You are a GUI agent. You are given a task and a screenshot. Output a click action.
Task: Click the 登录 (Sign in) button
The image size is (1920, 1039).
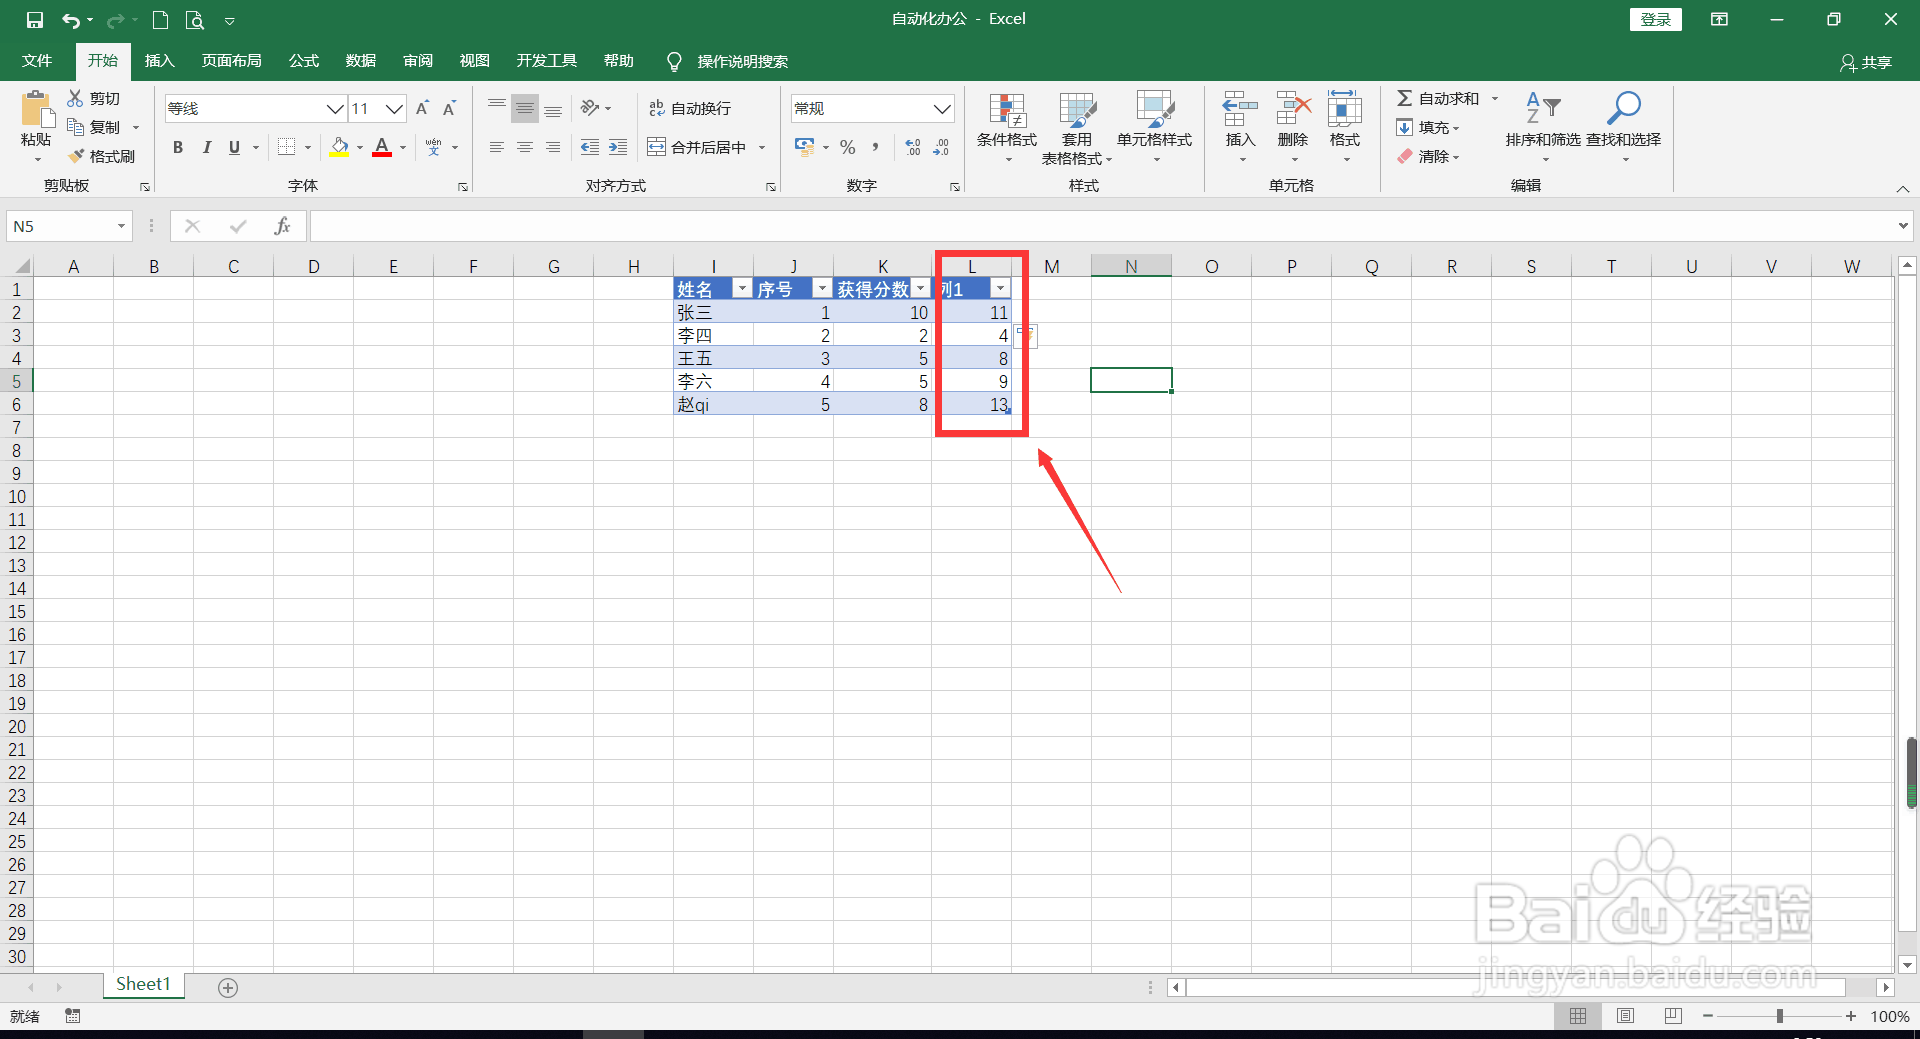1656,19
